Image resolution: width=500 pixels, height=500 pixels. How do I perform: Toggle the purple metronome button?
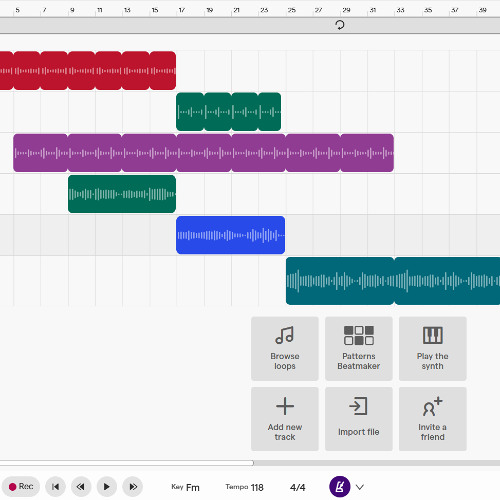pos(340,487)
